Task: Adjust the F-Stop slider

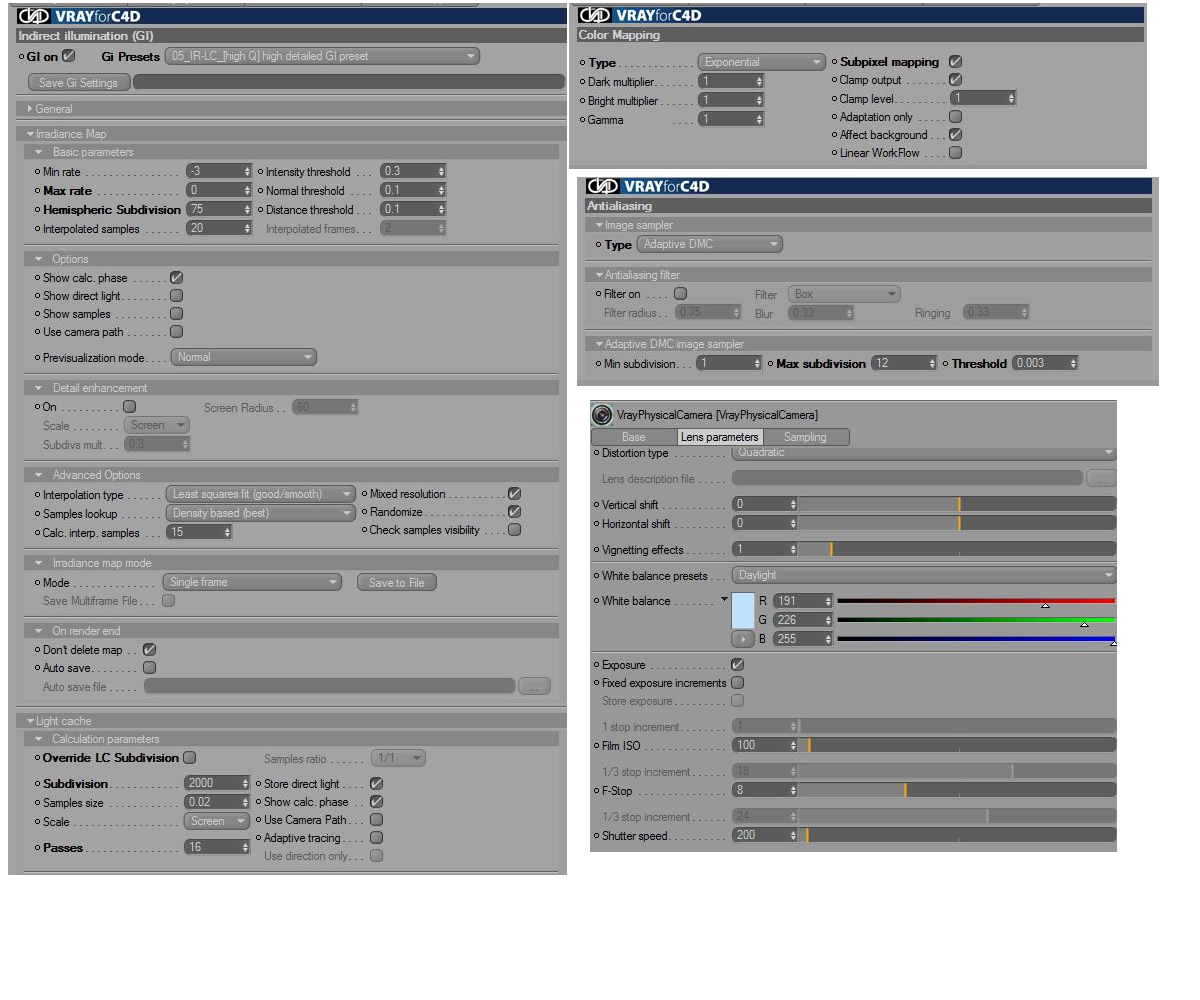Action: click(957, 790)
